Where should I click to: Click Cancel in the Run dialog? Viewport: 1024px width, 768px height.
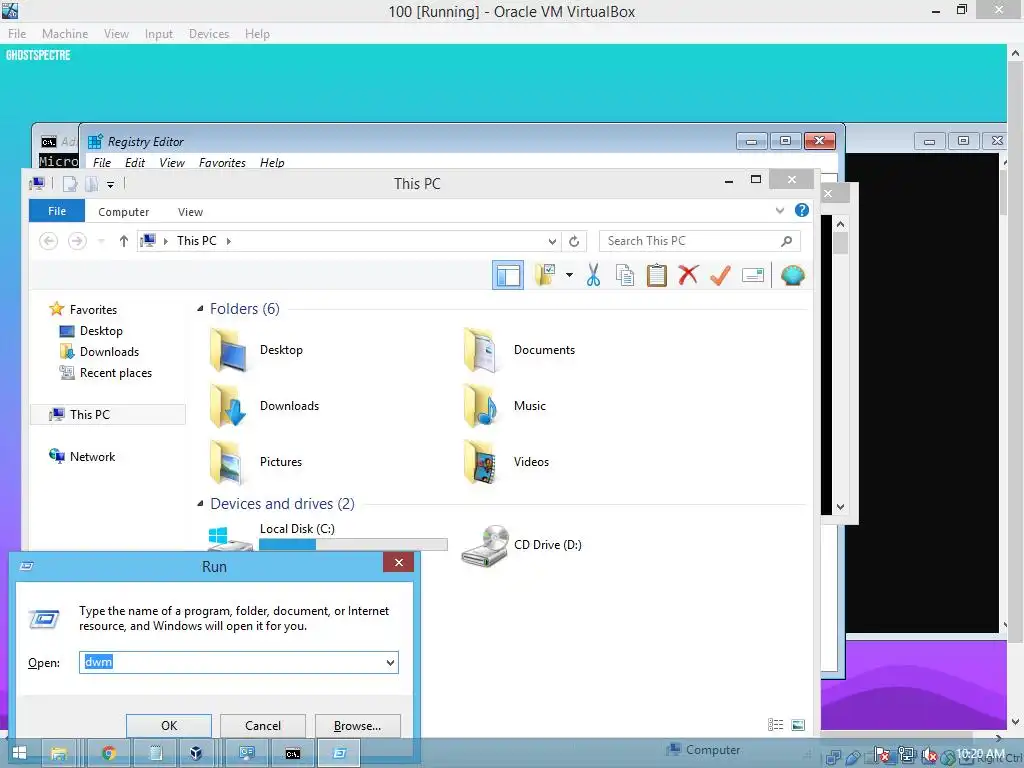(x=263, y=726)
